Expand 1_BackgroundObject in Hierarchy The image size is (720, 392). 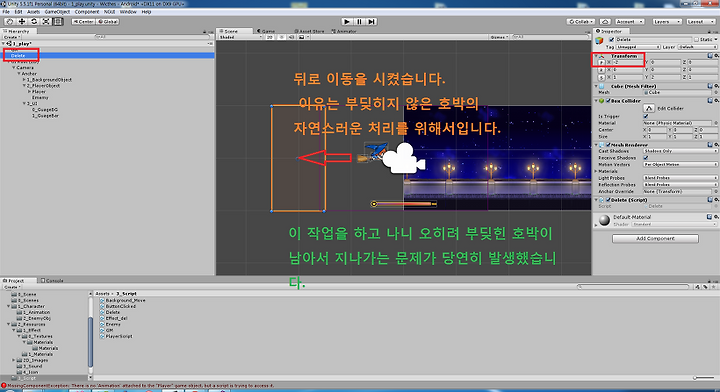click(x=24, y=79)
